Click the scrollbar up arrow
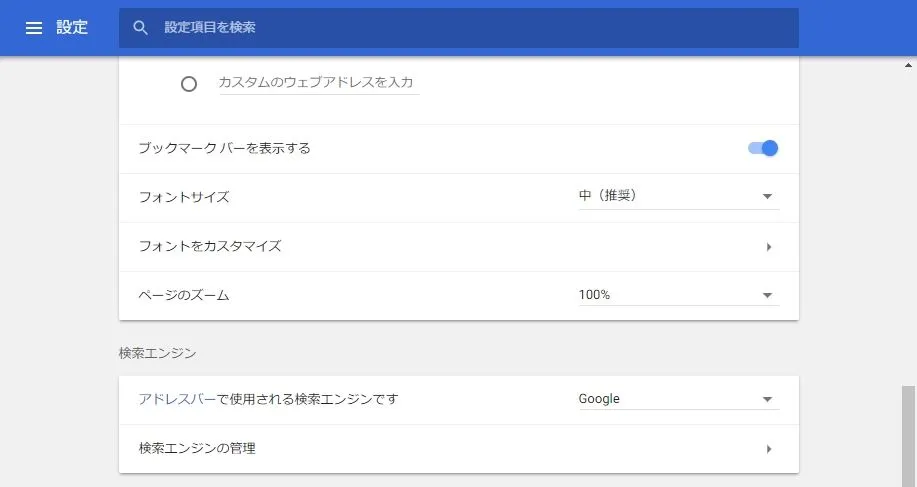The image size is (917, 487). [908, 65]
